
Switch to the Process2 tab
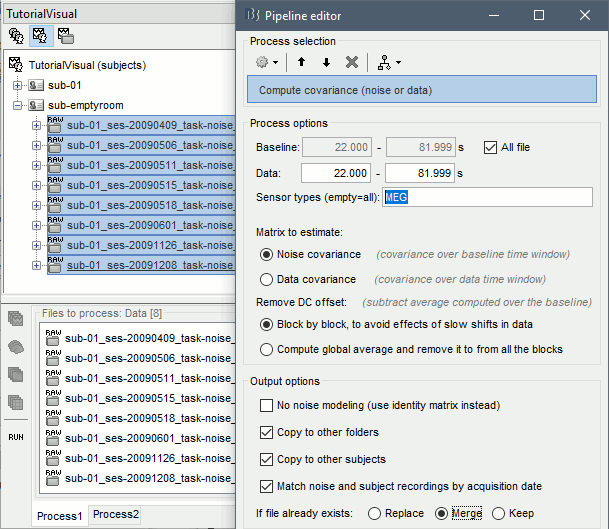coord(116,515)
